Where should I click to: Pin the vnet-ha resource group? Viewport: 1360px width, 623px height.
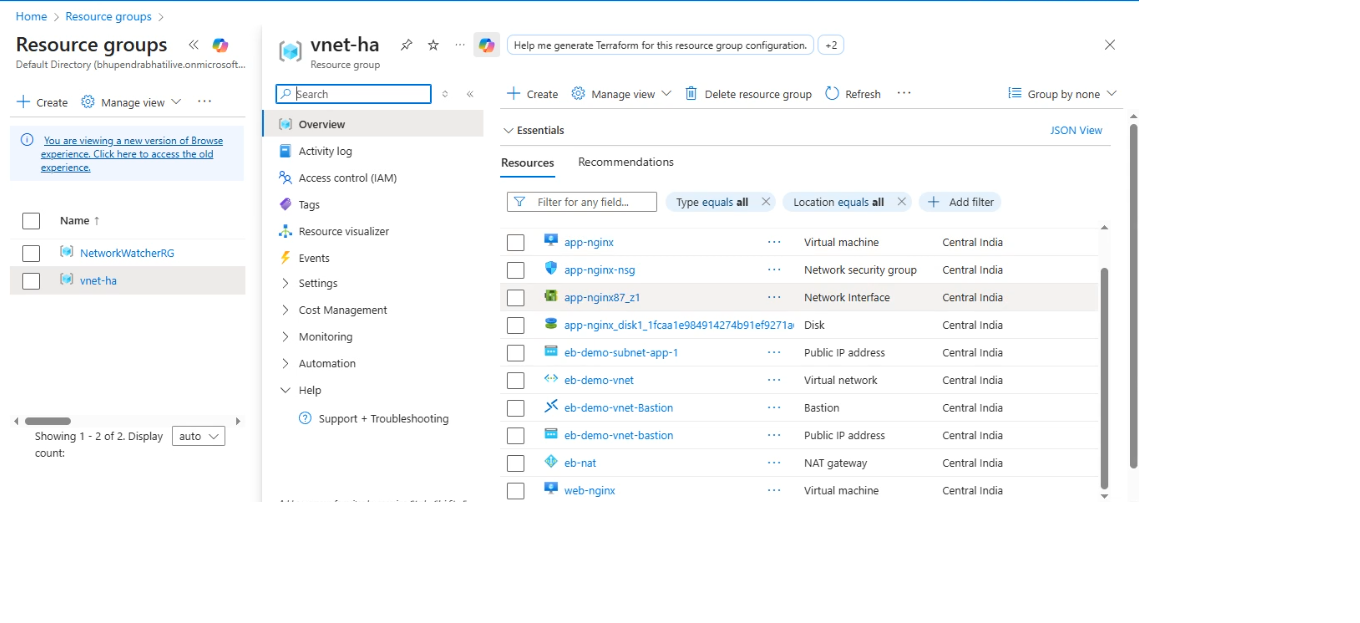tap(406, 45)
